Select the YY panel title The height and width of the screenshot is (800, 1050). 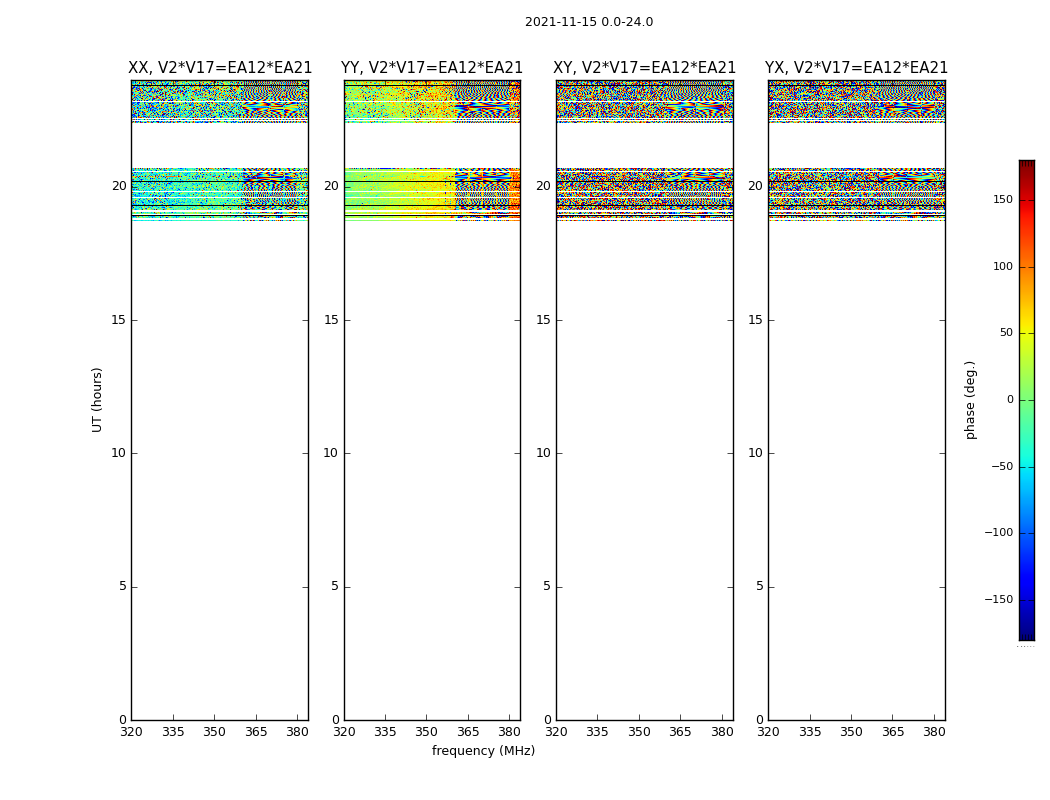pyautogui.click(x=432, y=68)
